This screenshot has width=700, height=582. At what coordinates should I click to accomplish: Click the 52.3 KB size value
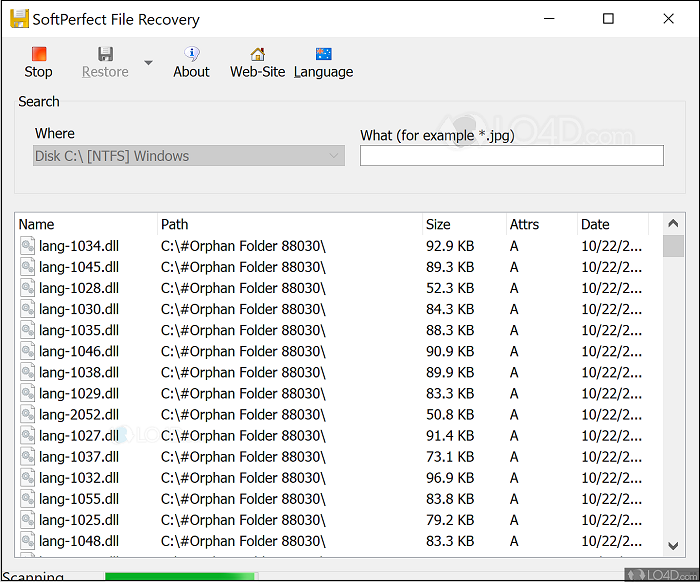pos(450,288)
